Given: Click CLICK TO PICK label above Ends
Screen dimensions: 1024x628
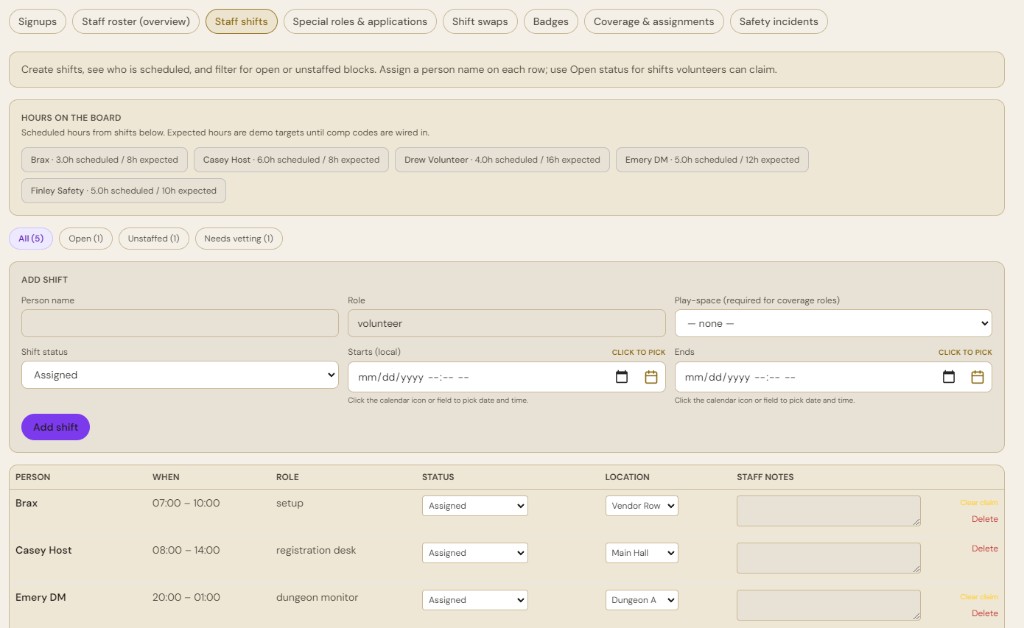Looking at the screenshot, I should 965,352.
